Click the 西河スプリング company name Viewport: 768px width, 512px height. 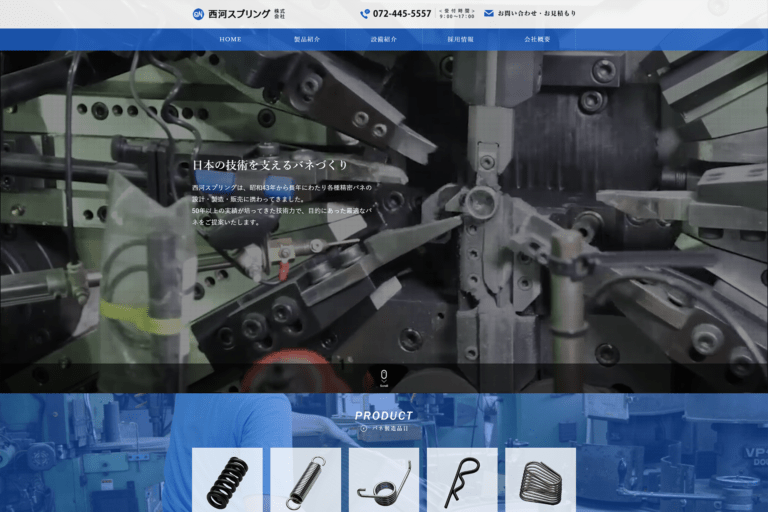239,14
